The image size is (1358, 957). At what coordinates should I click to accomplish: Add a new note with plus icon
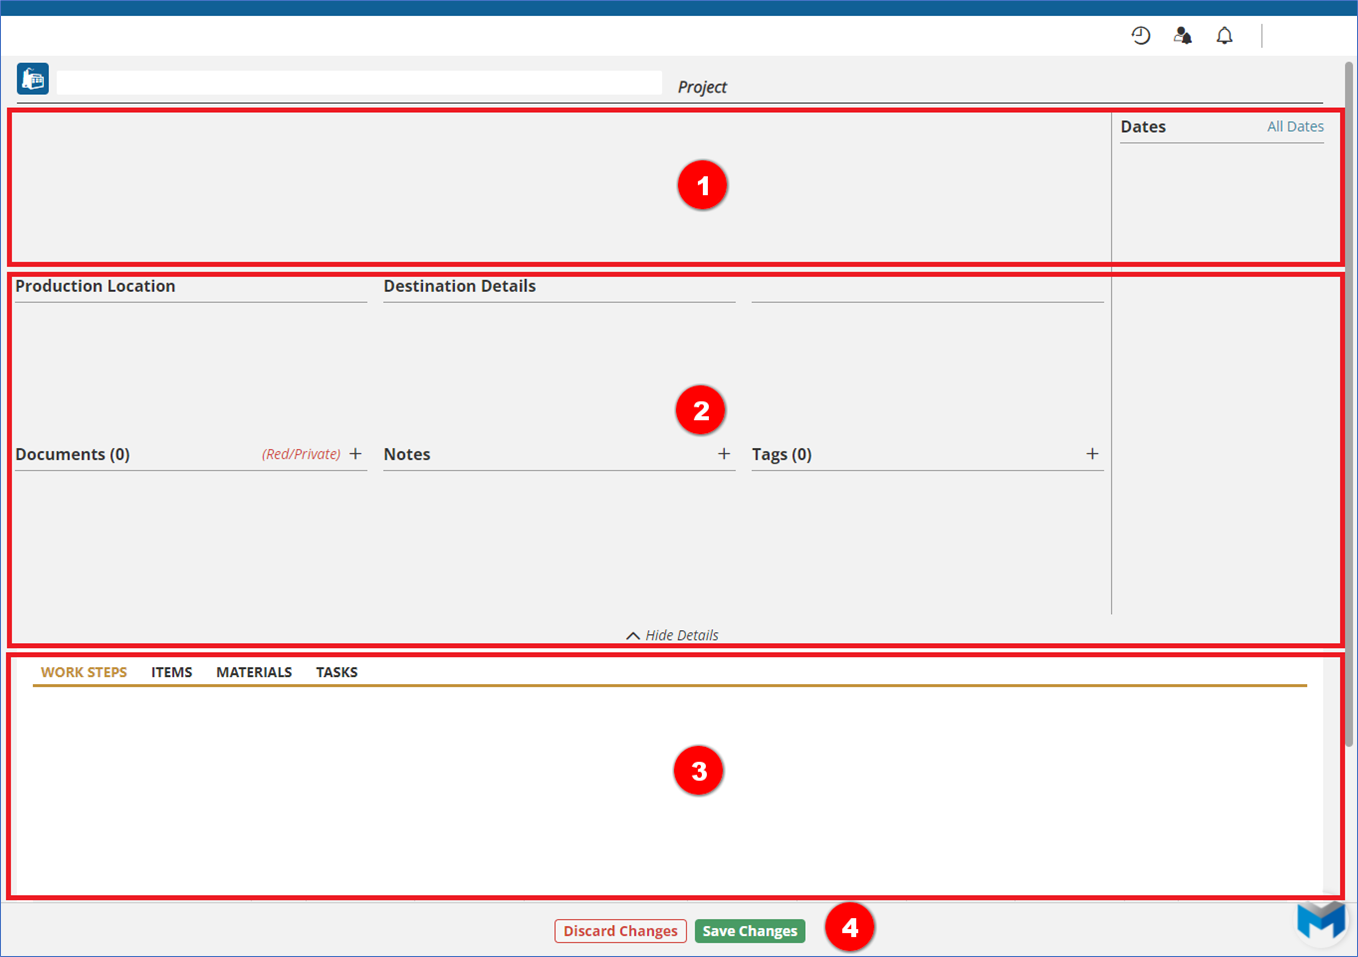724,454
